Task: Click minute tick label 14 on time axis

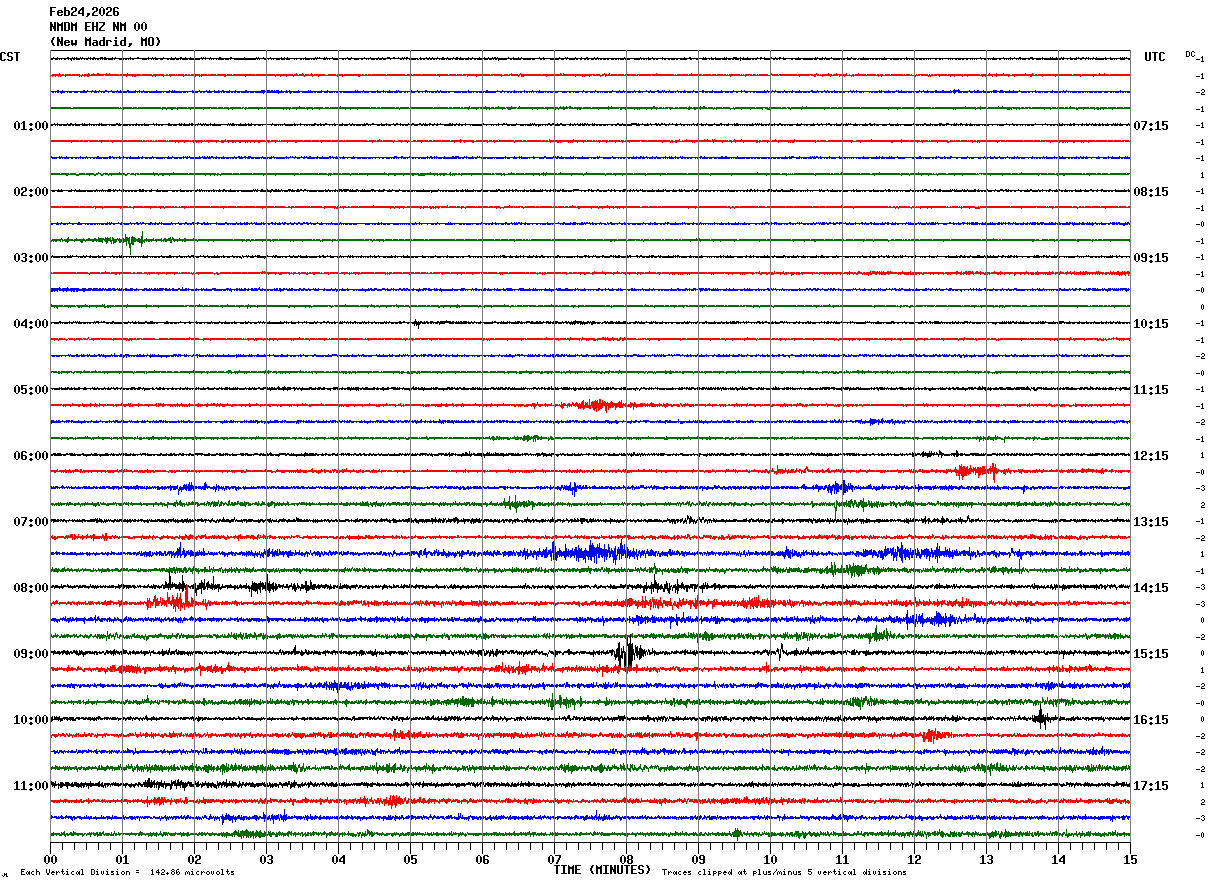Action: click(1058, 859)
